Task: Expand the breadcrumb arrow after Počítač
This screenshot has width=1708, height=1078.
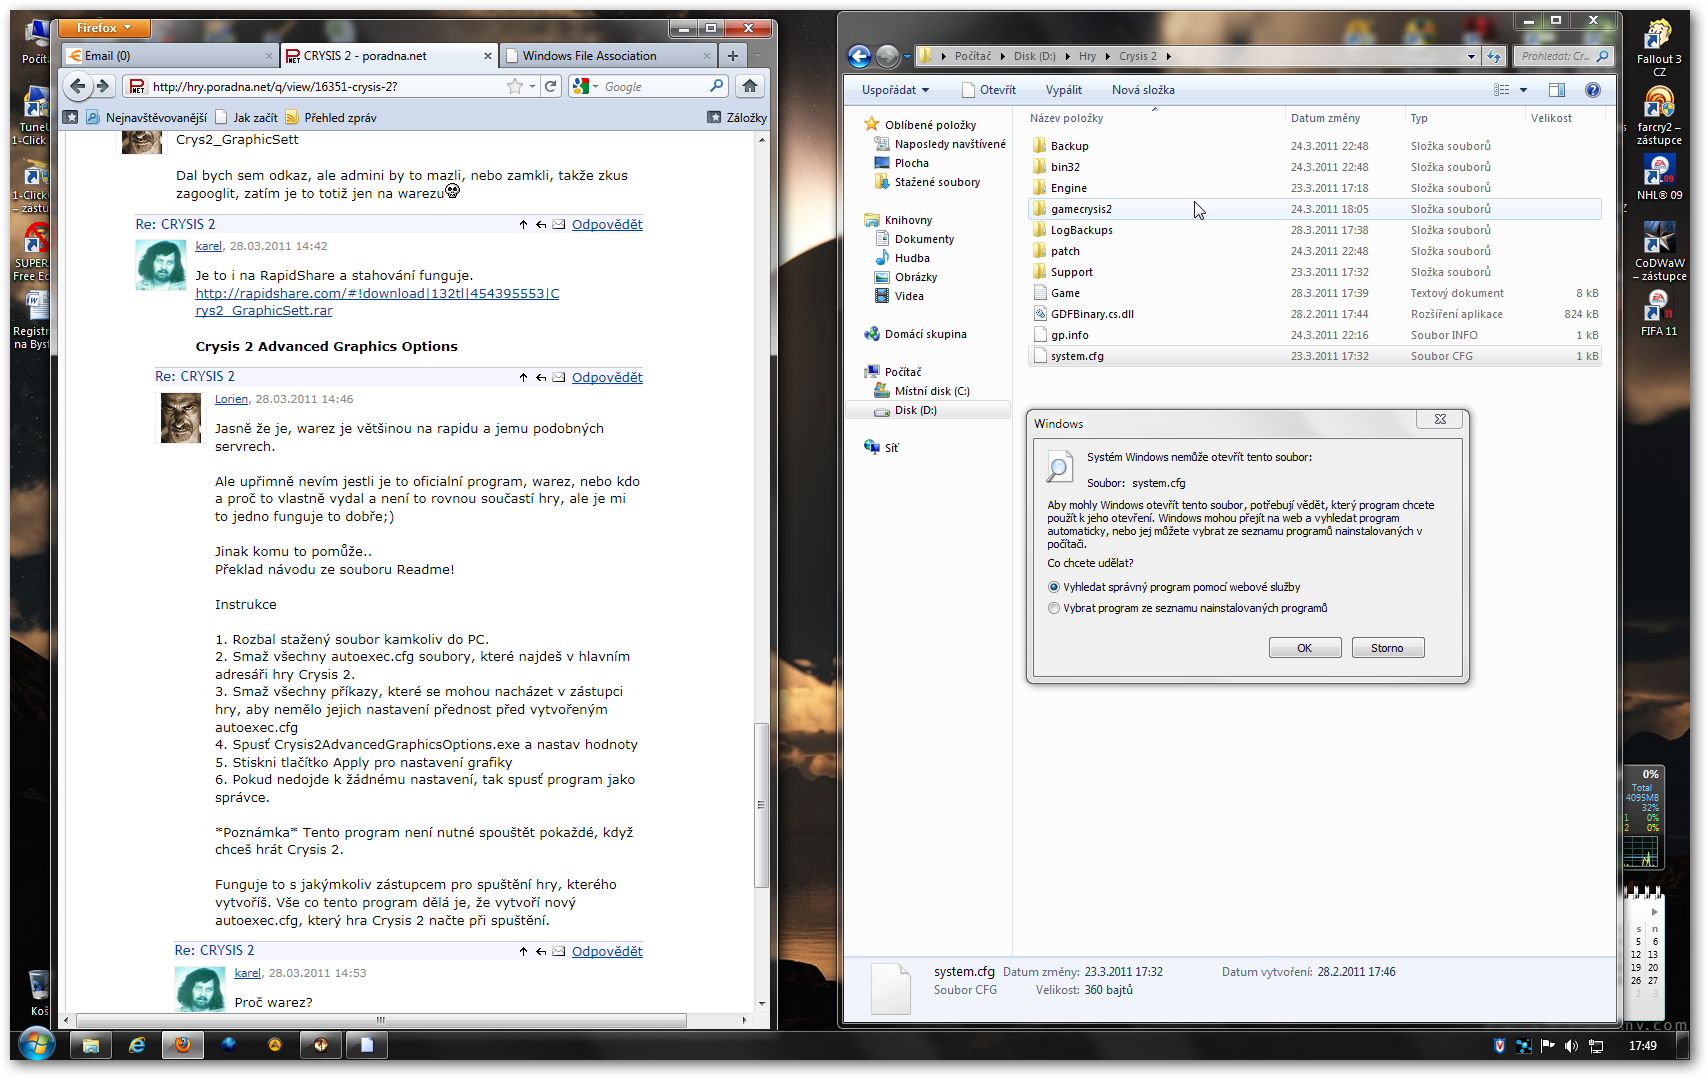Action: tap(1003, 56)
